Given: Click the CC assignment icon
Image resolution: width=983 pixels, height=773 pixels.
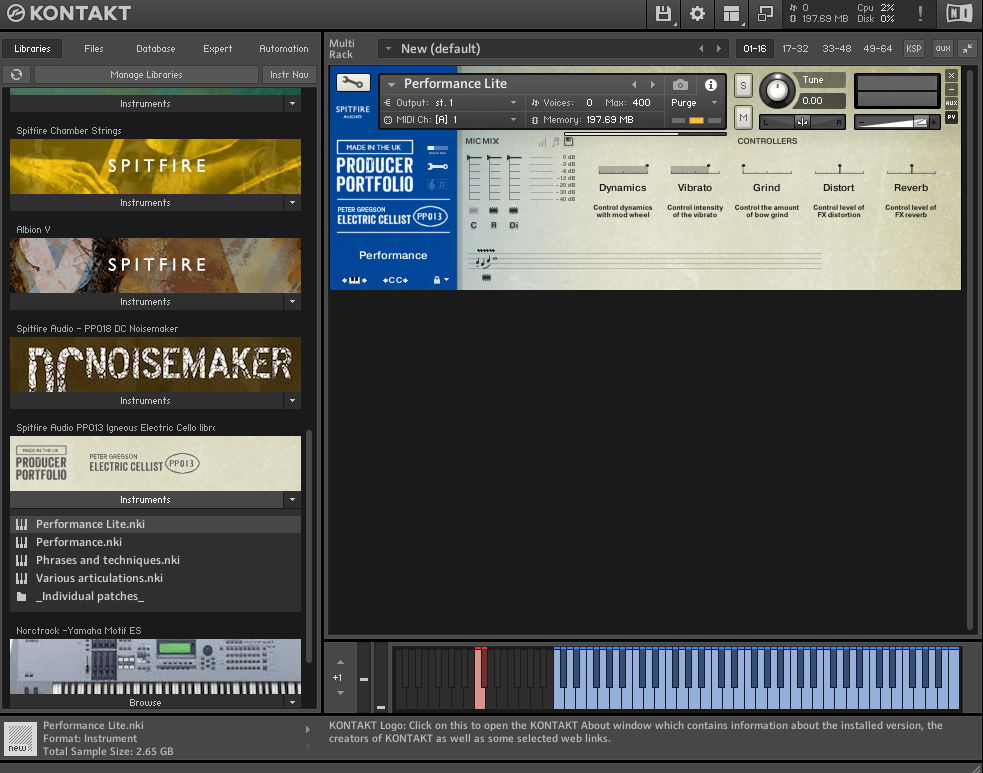Looking at the screenshot, I should point(396,280).
